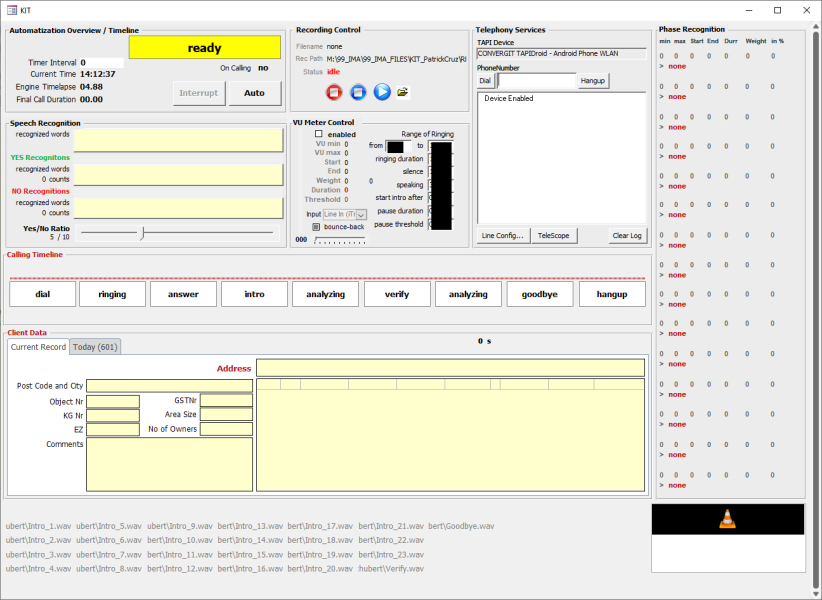Click the Address field in Client Data
Viewport: 822px width, 600px height.
450,368
